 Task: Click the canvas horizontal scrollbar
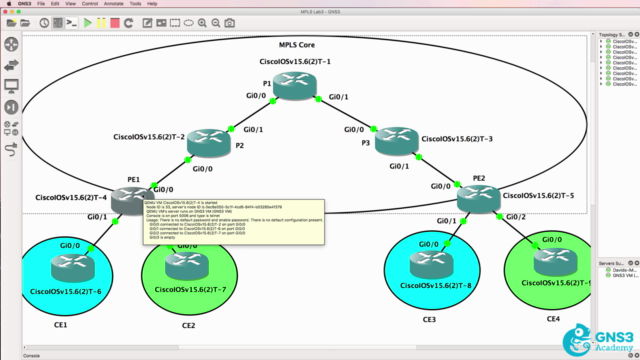pos(307,348)
